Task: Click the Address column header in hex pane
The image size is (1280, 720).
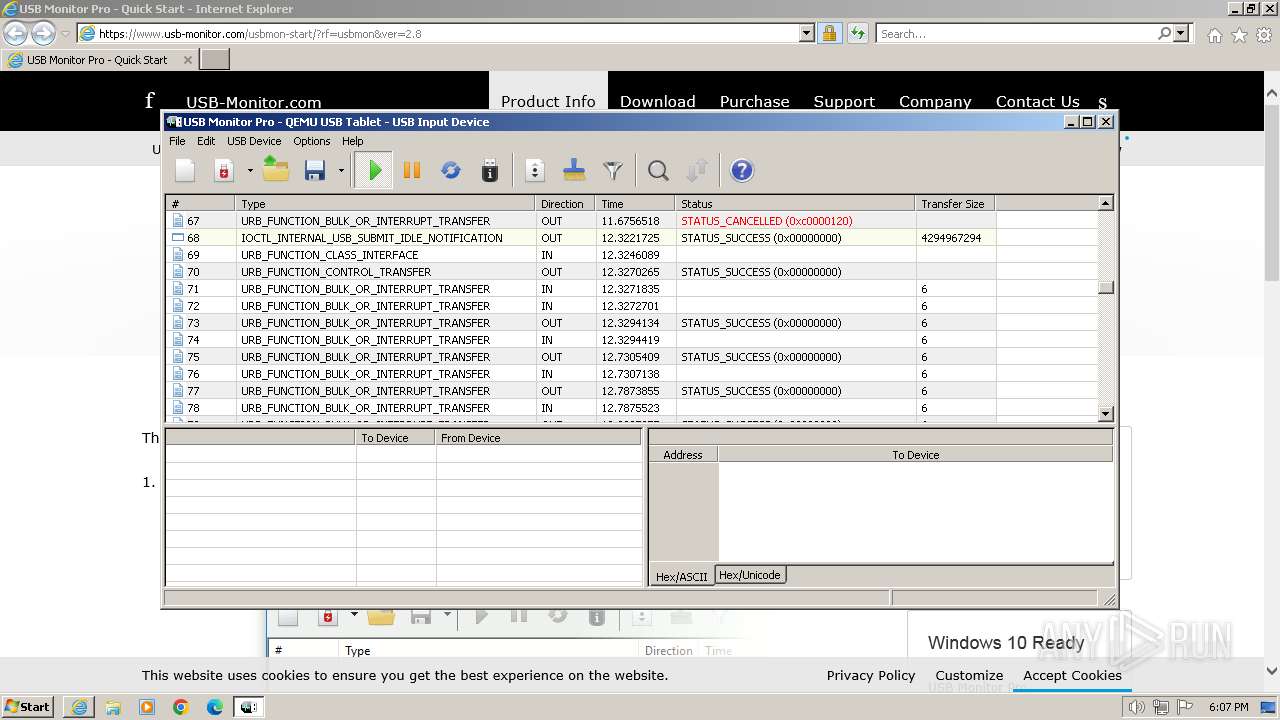Action: [683, 455]
